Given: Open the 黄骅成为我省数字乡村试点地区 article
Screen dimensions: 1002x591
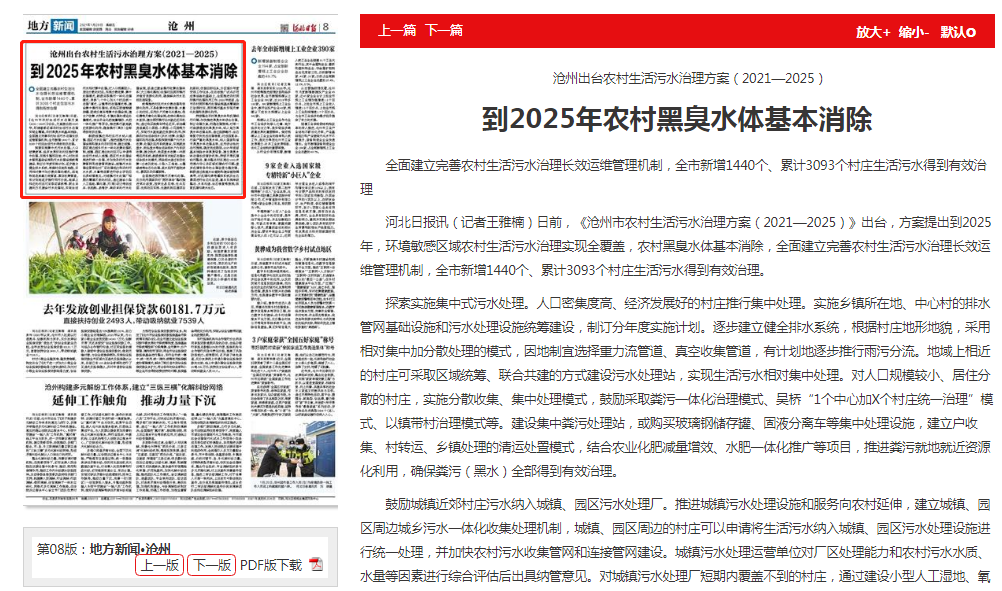Looking at the screenshot, I should click(x=293, y=245).
